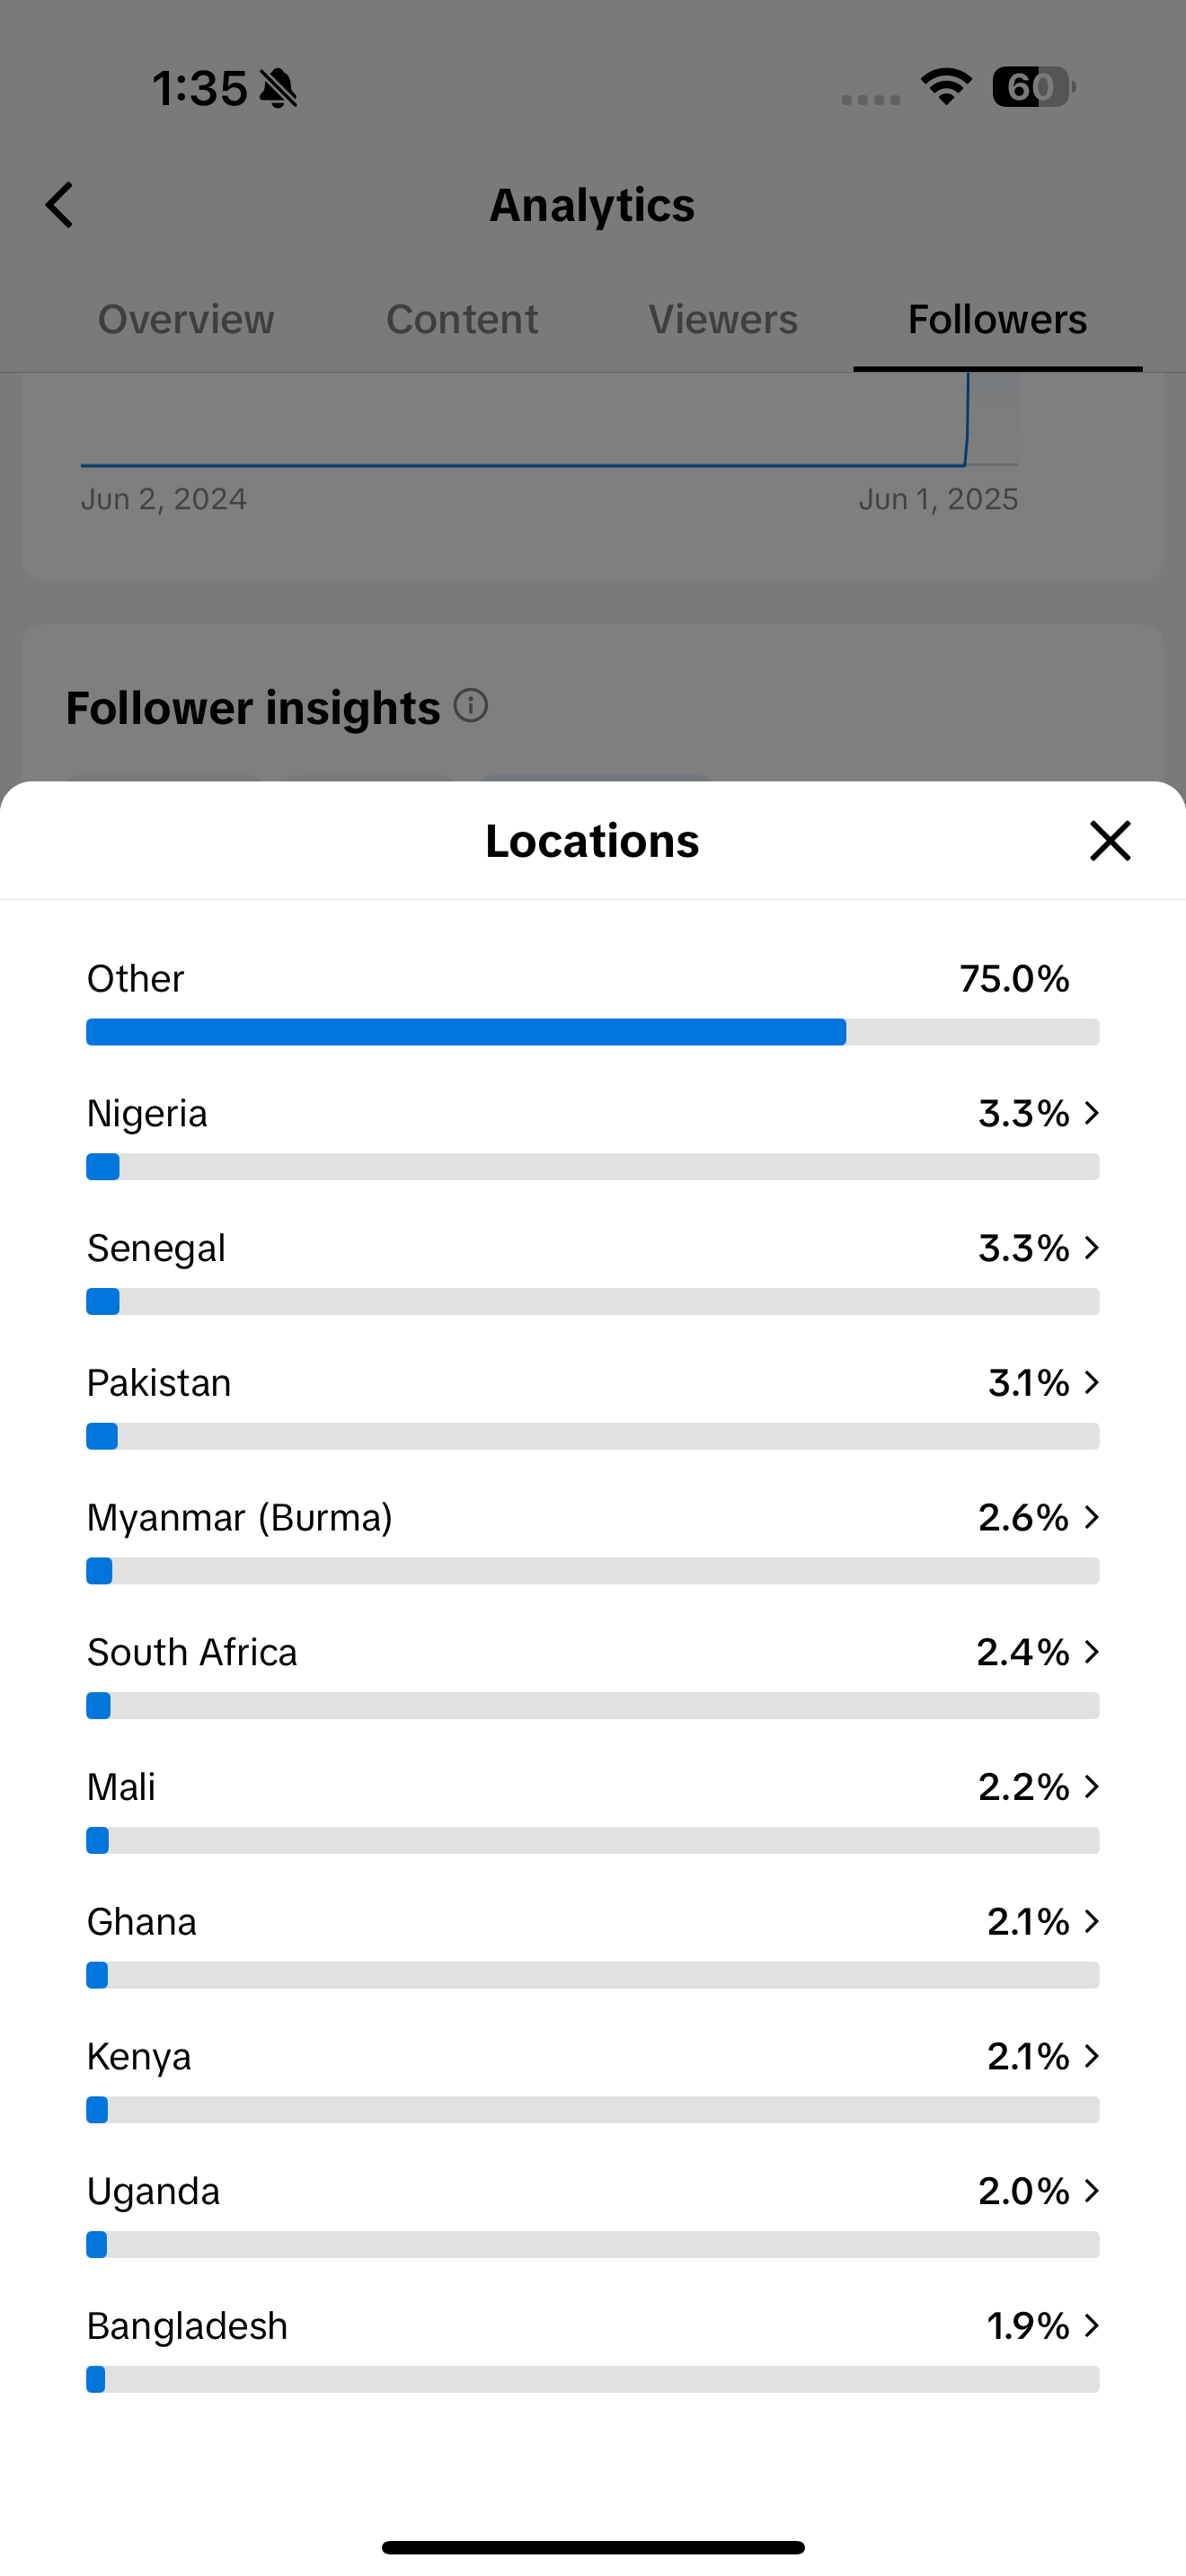Screen dimensions: 1186x2576
Task: Tap the home indicator bar
Action: (x=593, y=2547)
